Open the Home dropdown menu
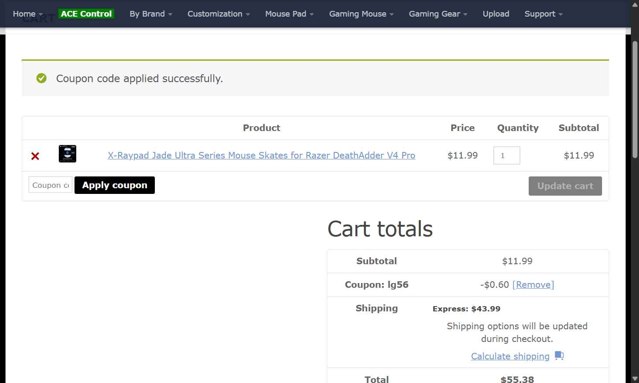 (x=27, y=14)
